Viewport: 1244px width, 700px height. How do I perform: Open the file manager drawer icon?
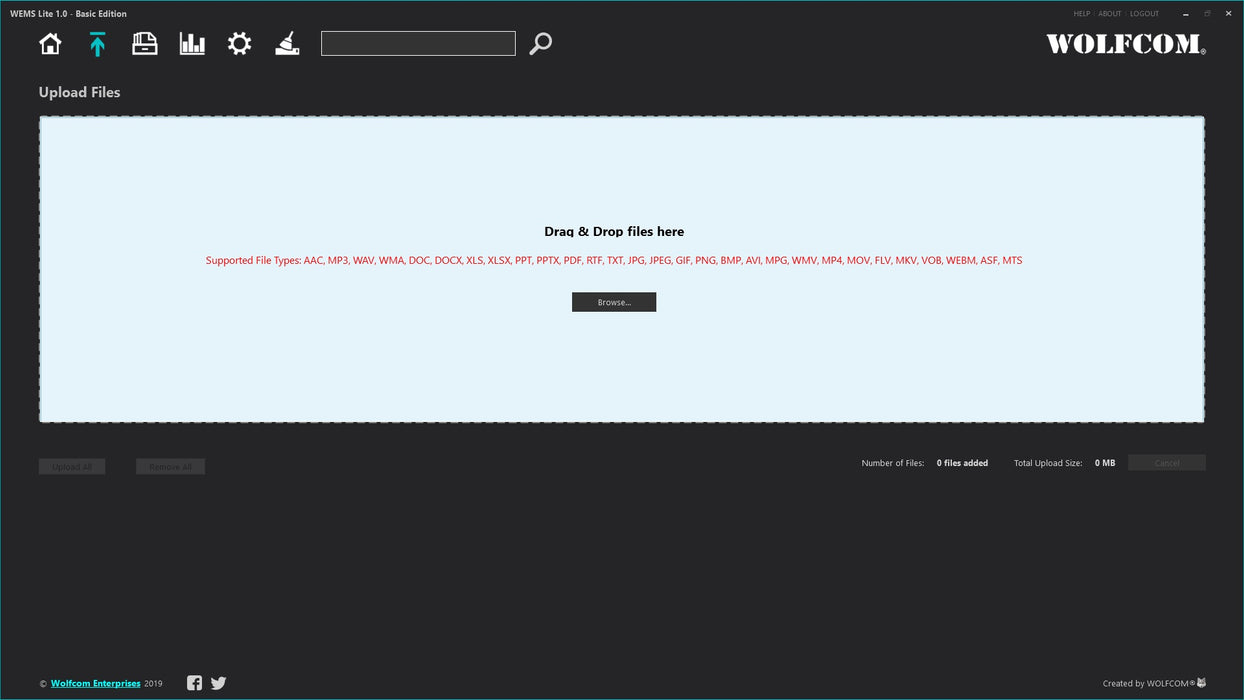(145, 44)
